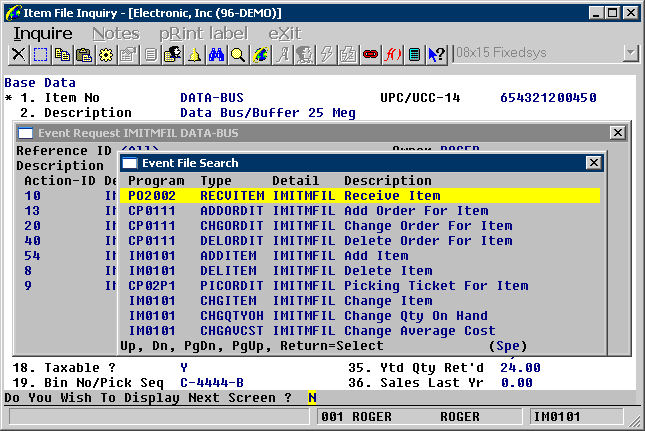Viewport: 645px width, 431px height.
Task: Click the greyed chart pages icon
Action: tap(348, 55)
